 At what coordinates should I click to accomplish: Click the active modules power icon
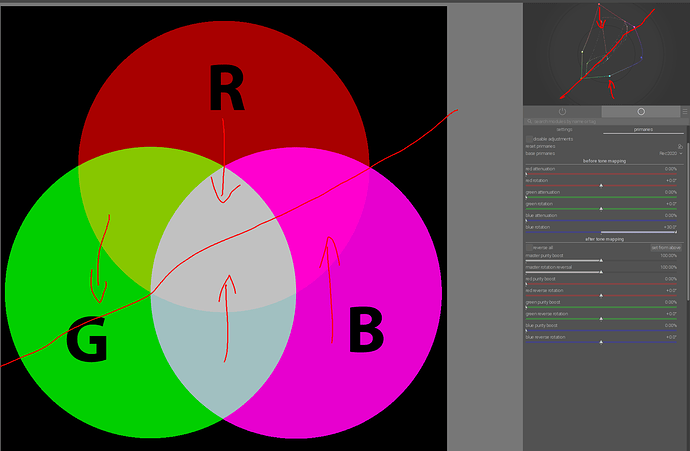click(x=562, y=111)
